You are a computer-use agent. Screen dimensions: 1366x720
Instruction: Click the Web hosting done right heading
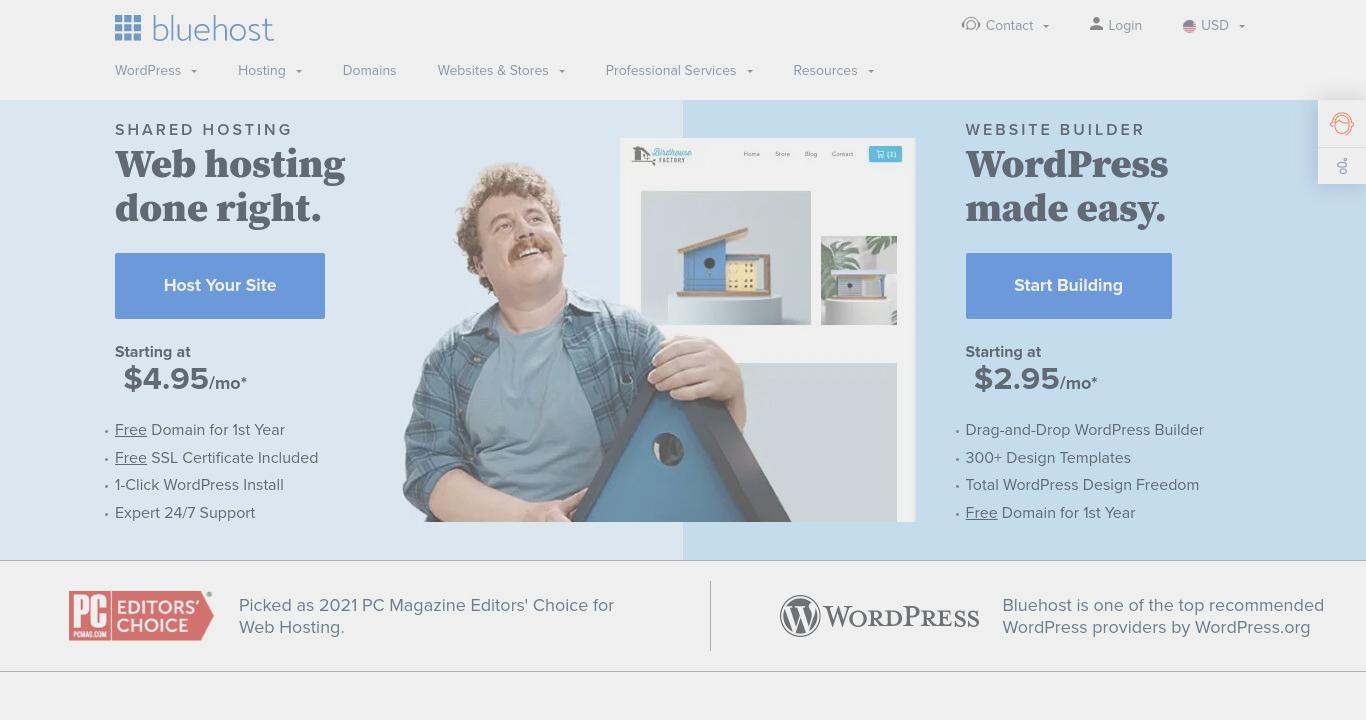pyautogui.click(x=230, y=186)
